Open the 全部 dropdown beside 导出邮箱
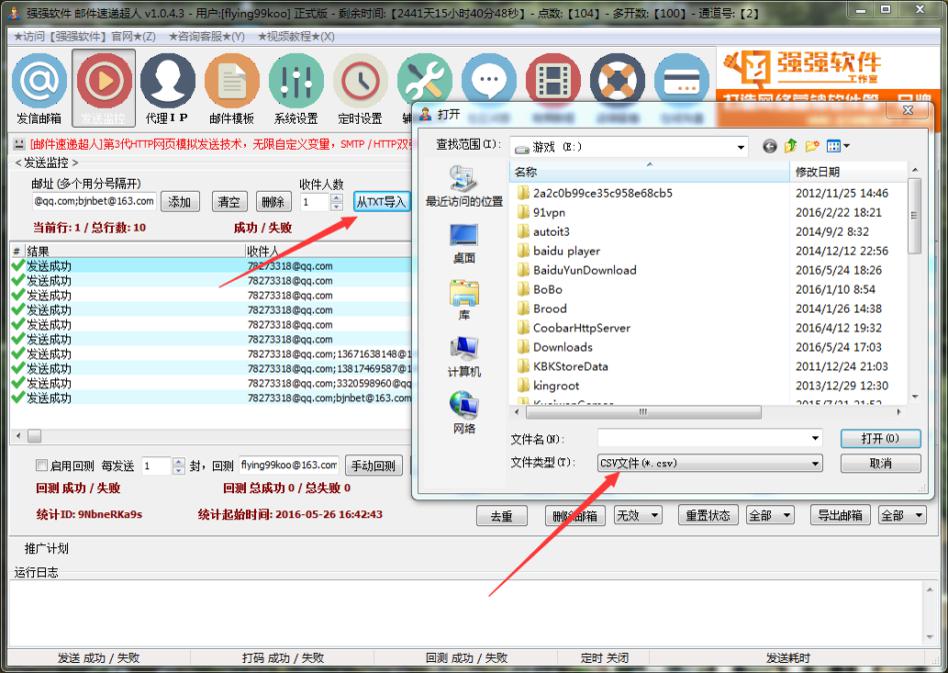The image size is (948, 673). (902, 515)
